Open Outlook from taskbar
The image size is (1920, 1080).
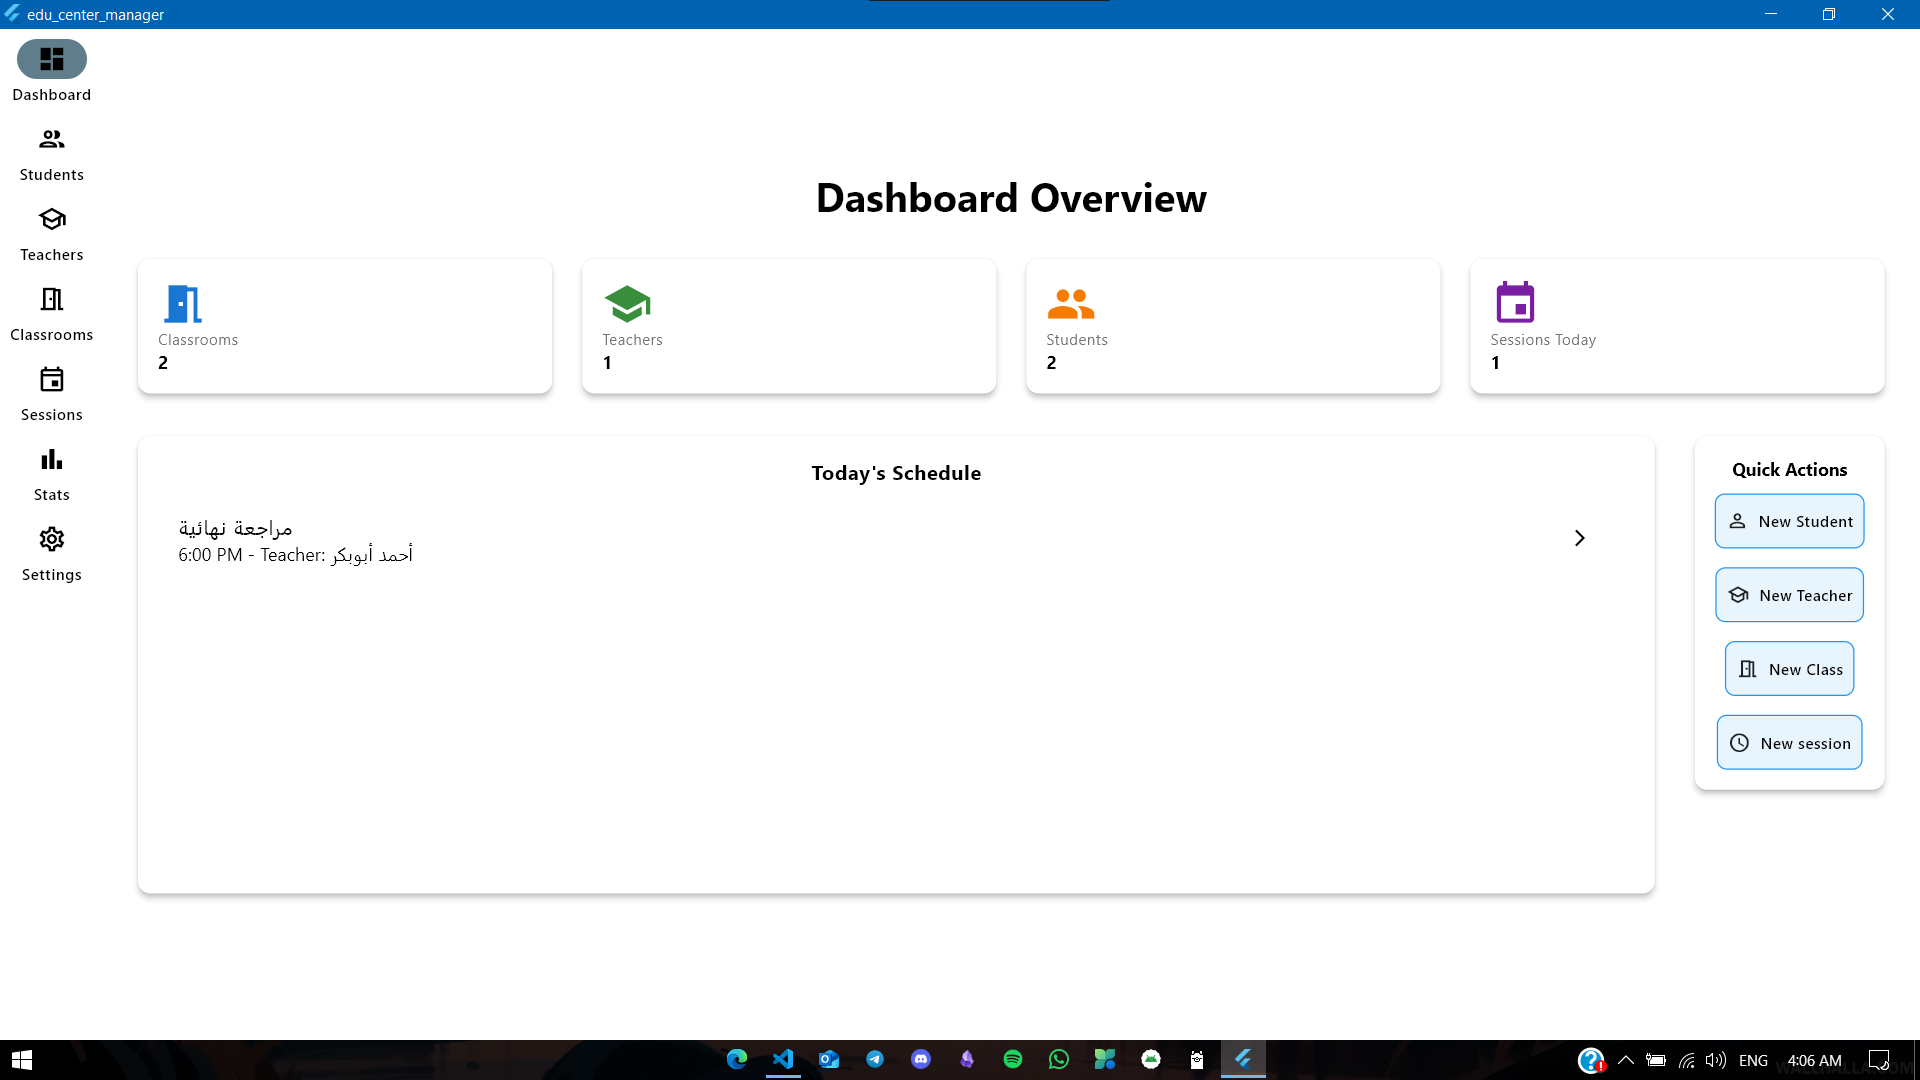tap(829, 1060)
